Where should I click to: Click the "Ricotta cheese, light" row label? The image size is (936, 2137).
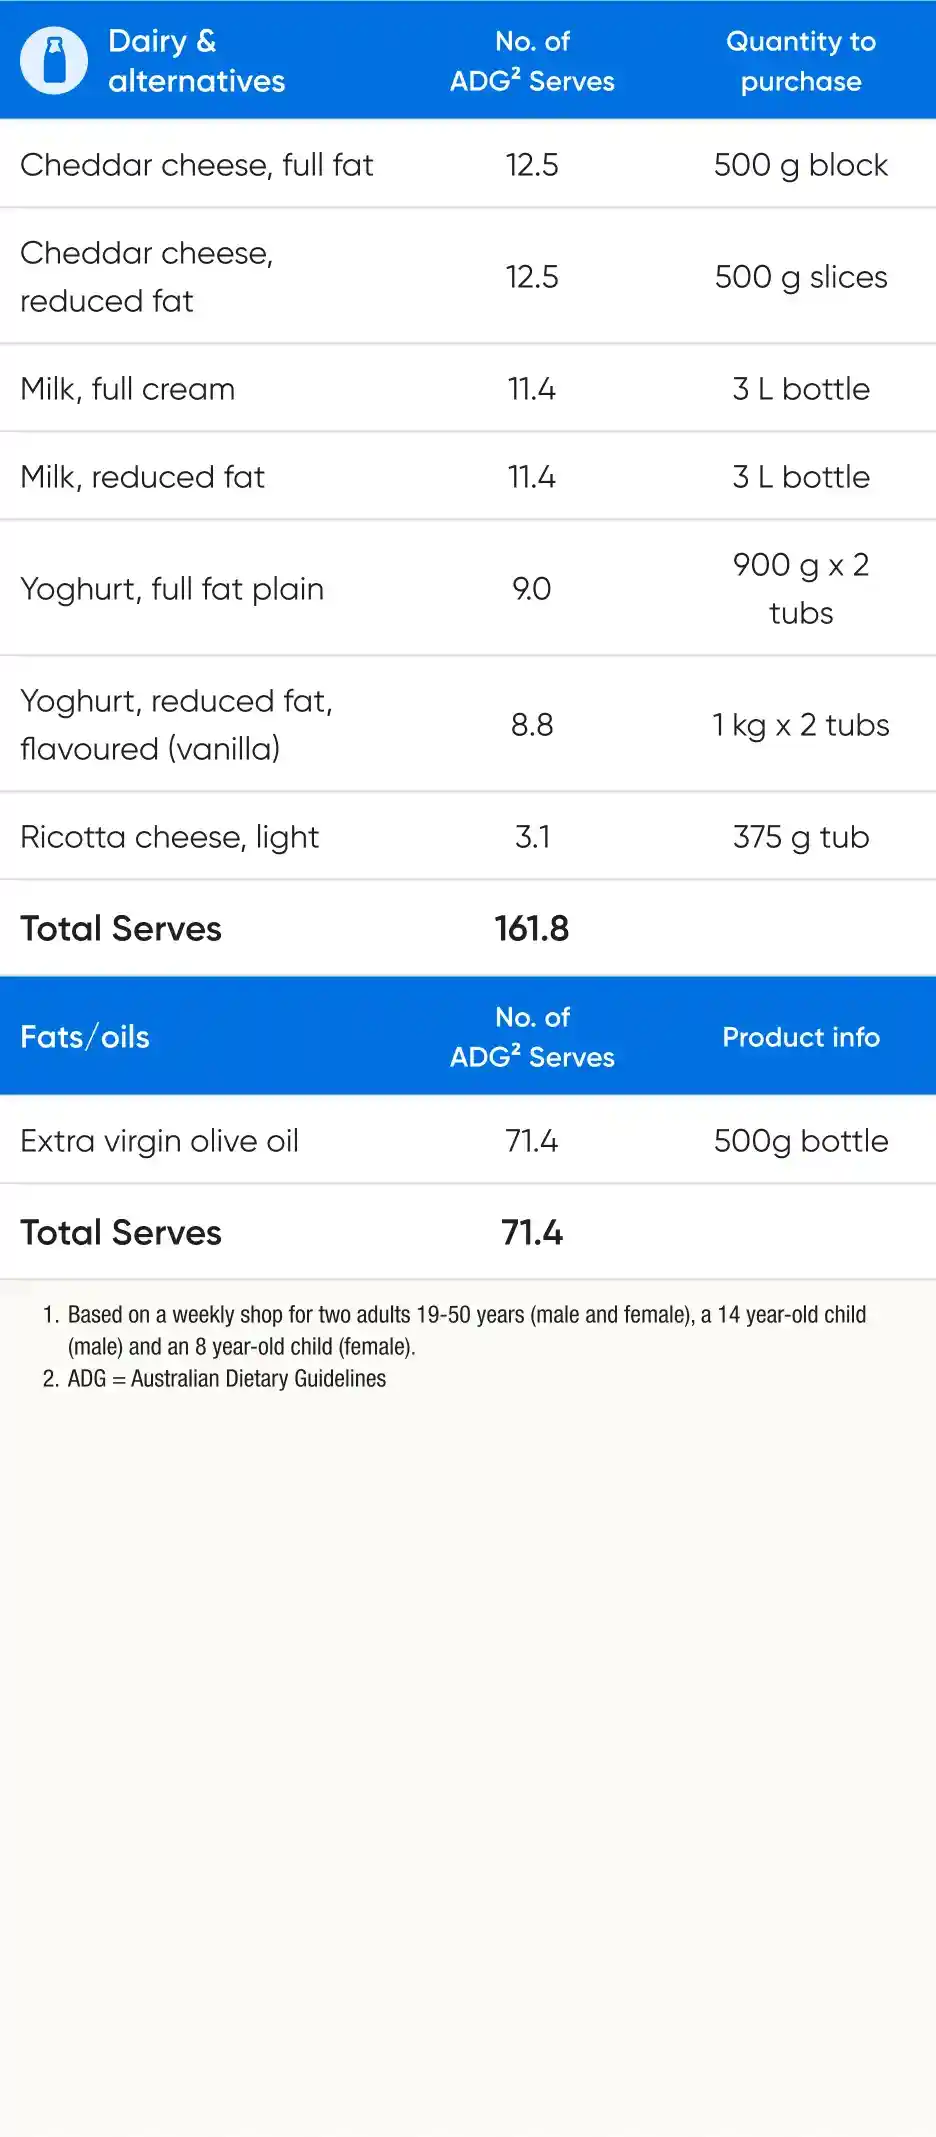tap(169, 836)
